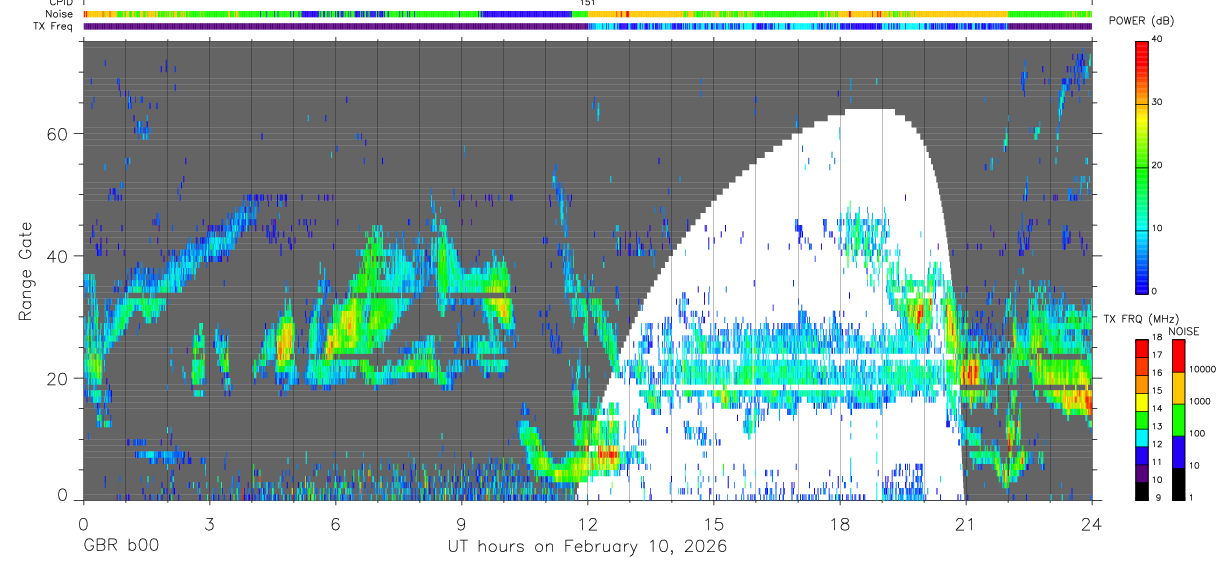The image size is (1228, 567).
Task: Click the '10' value on POWER scale
Action: click(x=1158, y=228)
